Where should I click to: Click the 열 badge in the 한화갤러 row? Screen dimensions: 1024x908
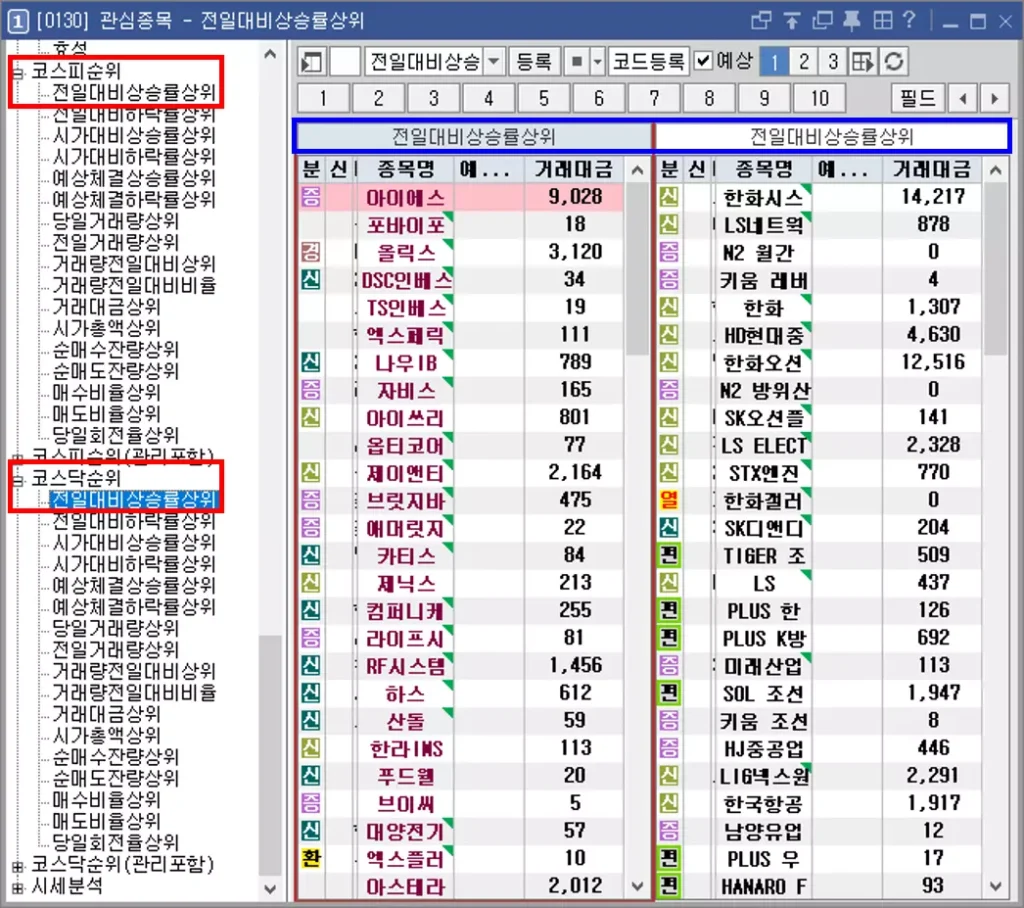[669, 500]
